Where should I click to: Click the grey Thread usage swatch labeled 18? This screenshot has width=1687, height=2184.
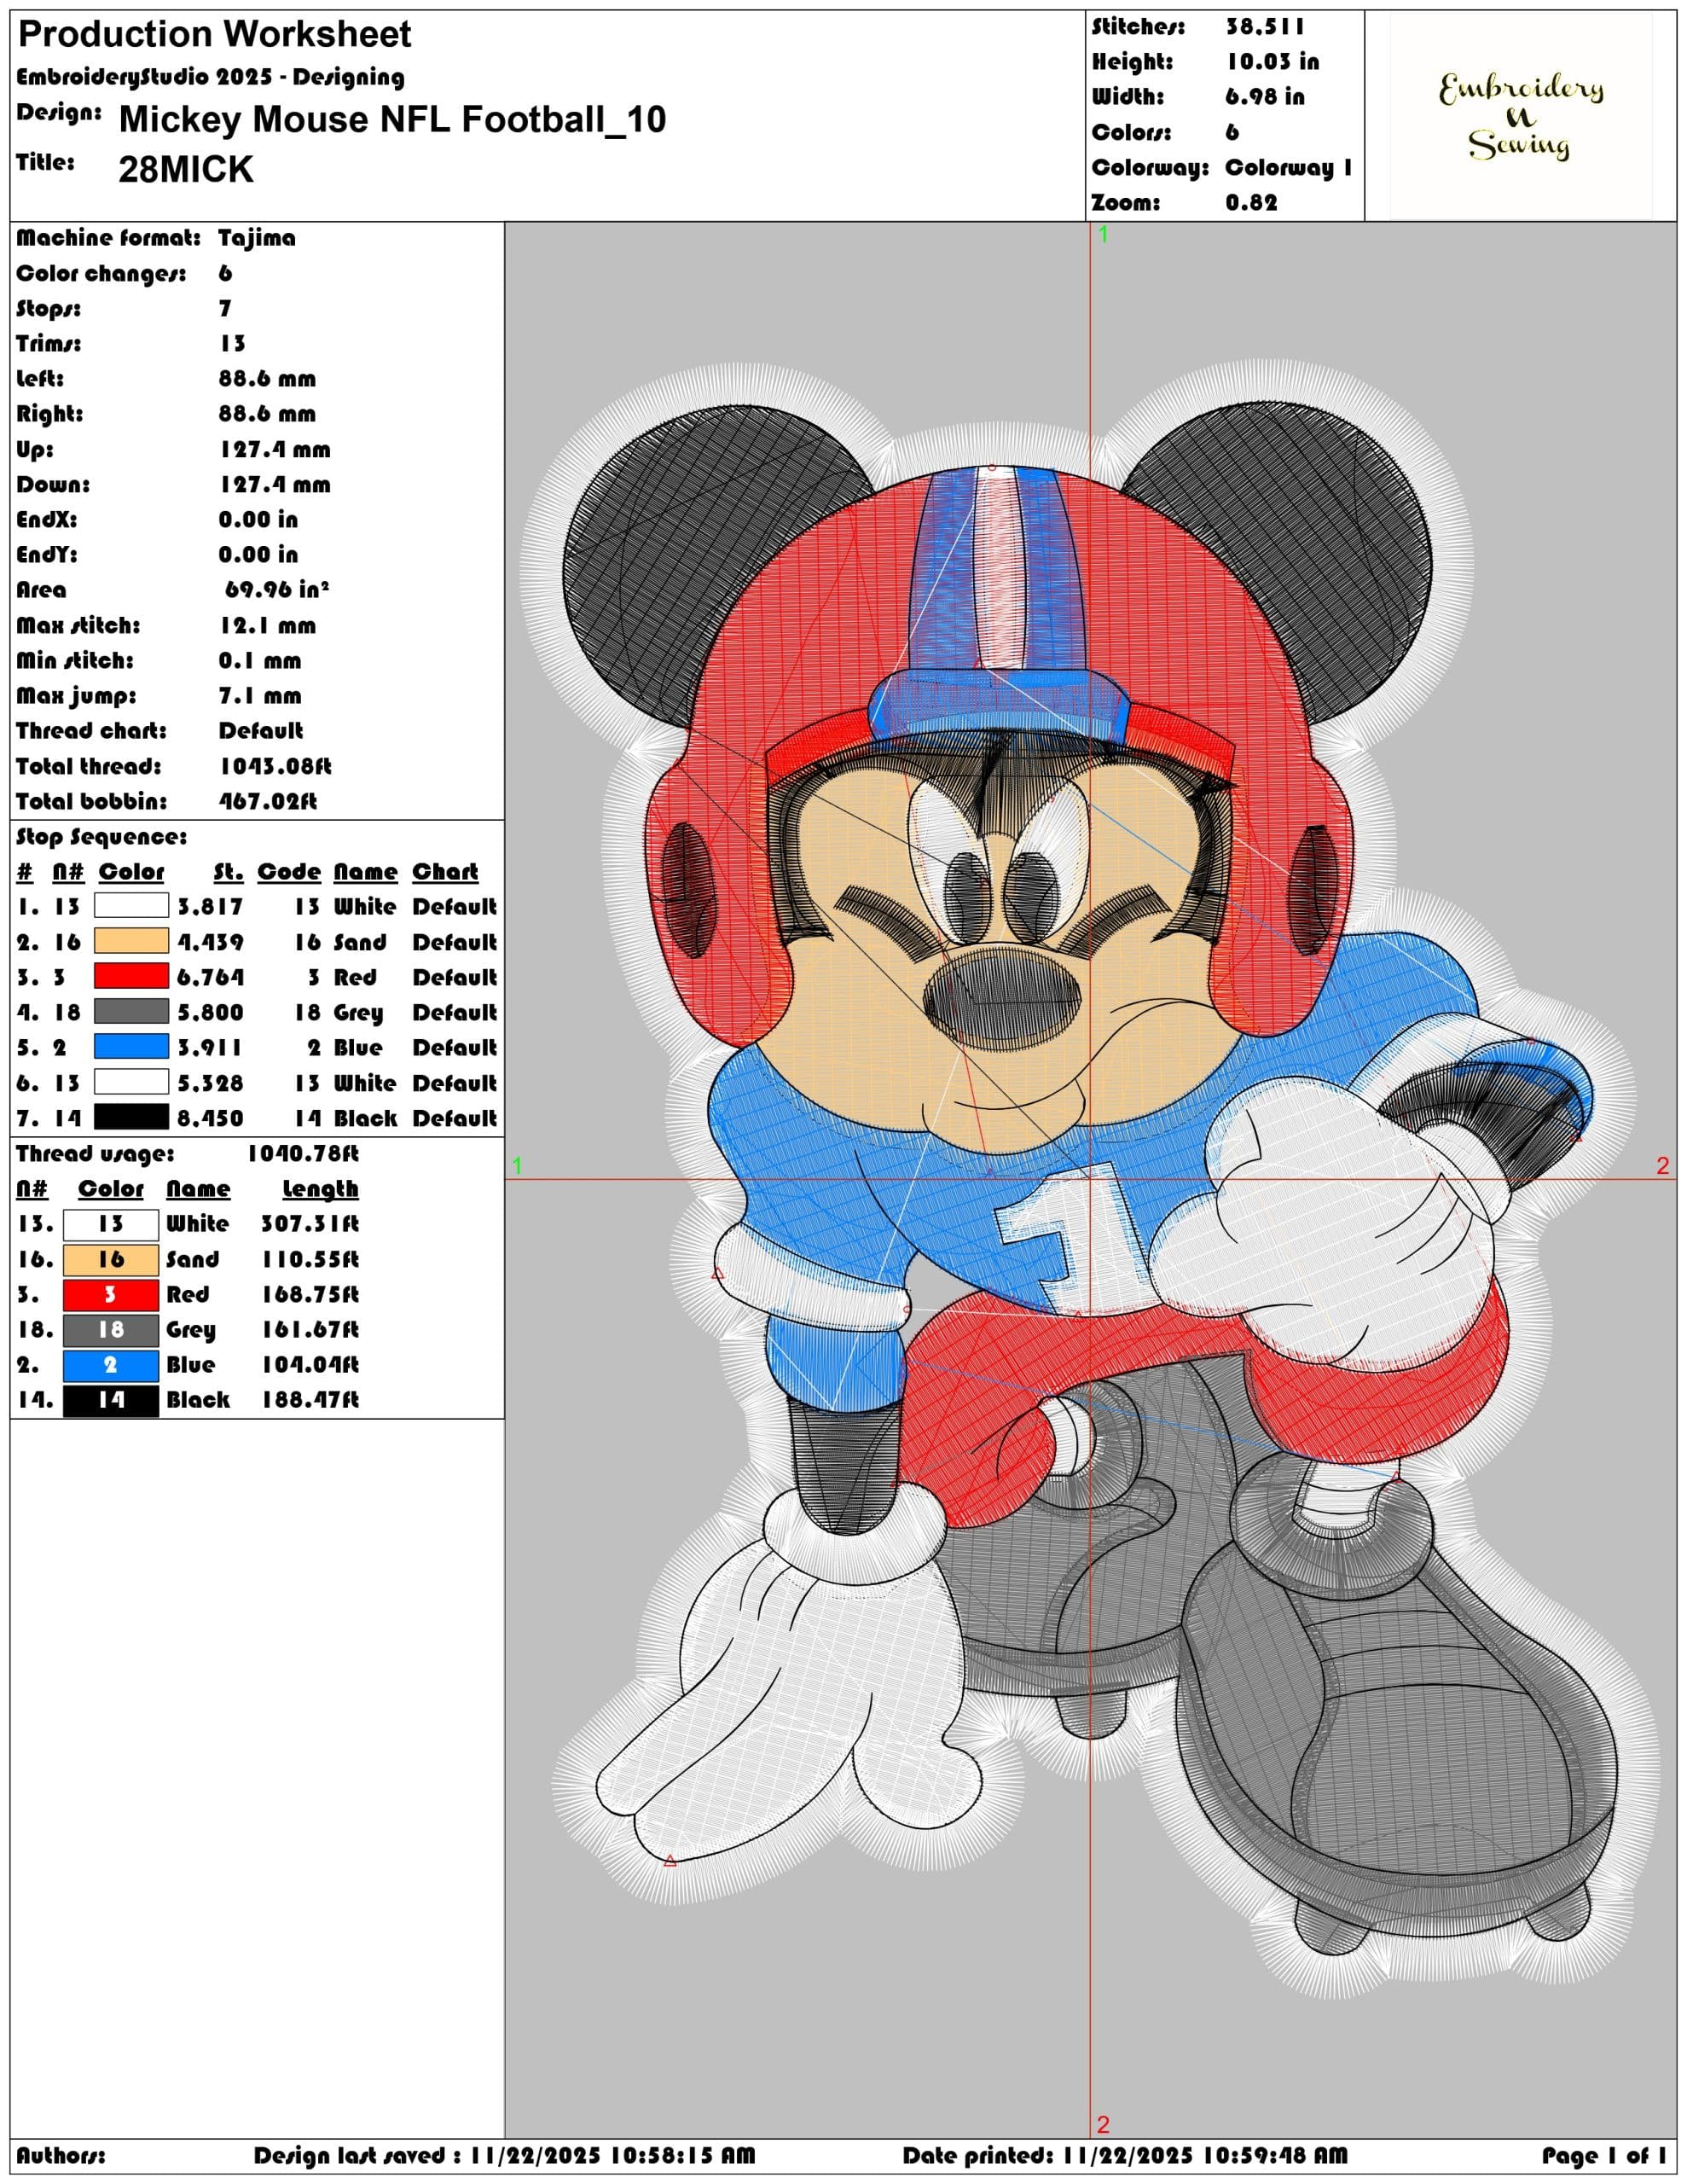pos(111,1330)
